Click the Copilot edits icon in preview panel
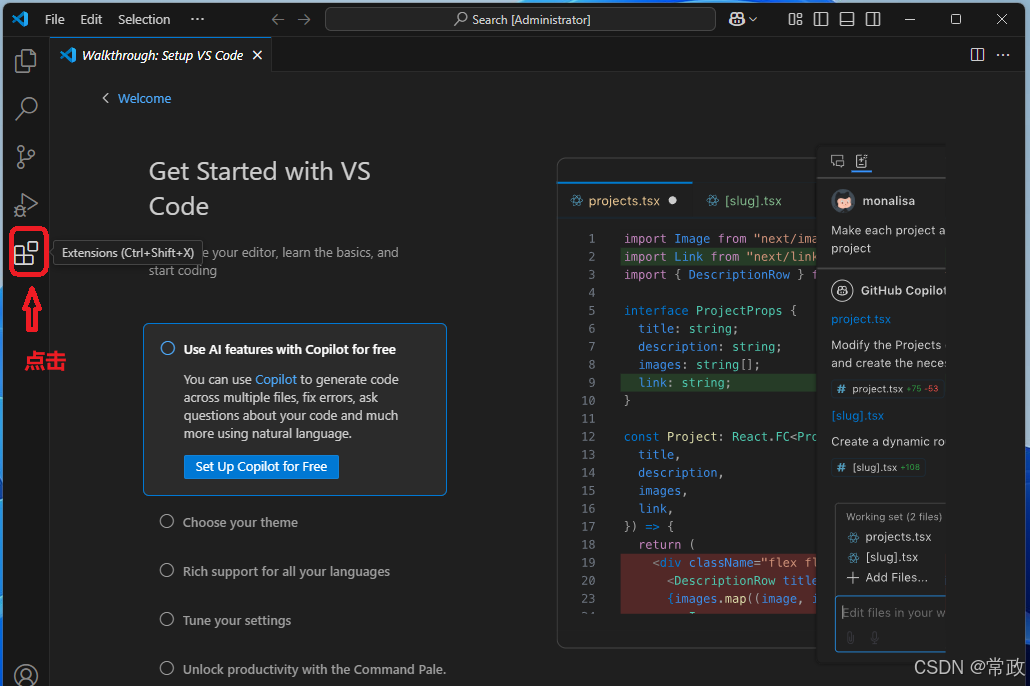 click(862, 161)
